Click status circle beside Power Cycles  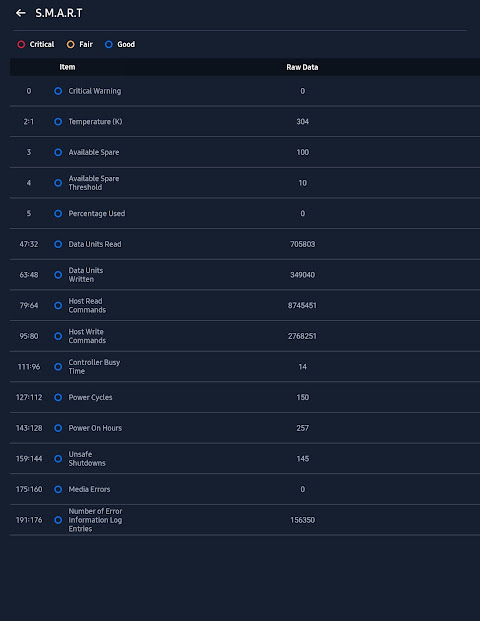[x=58, y=397]
